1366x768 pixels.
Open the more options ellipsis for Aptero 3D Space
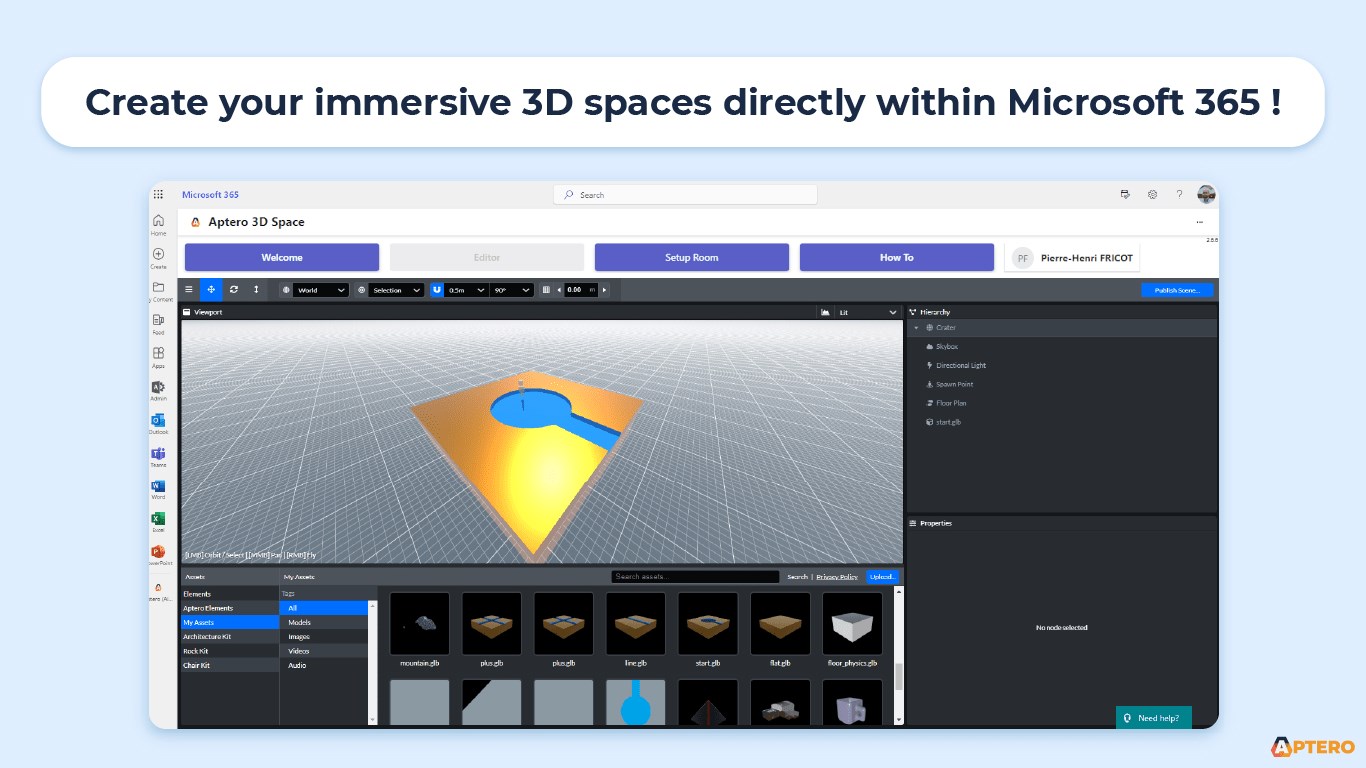coord(1199,222)
